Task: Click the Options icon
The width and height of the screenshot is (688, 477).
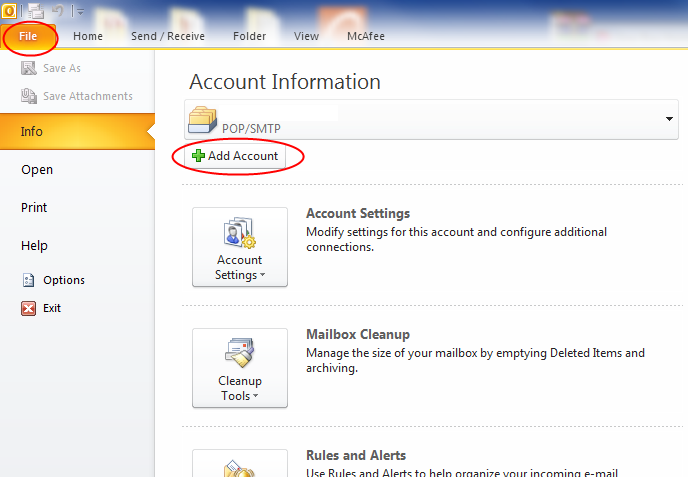Action: pos(29,280)
